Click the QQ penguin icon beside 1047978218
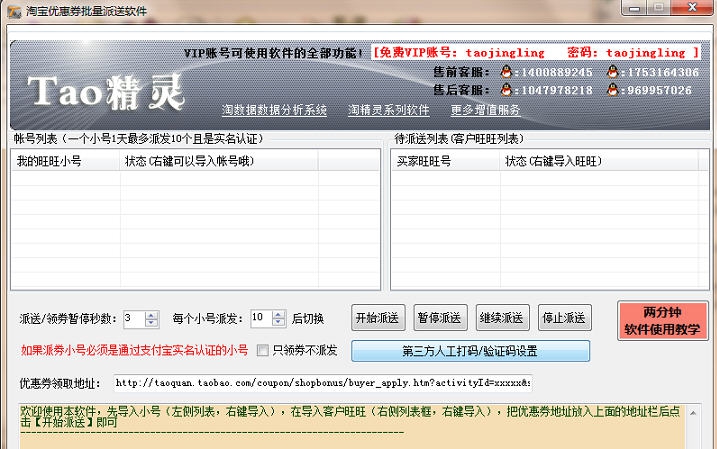This screenshot has width=717, height=449. (506, 90)
